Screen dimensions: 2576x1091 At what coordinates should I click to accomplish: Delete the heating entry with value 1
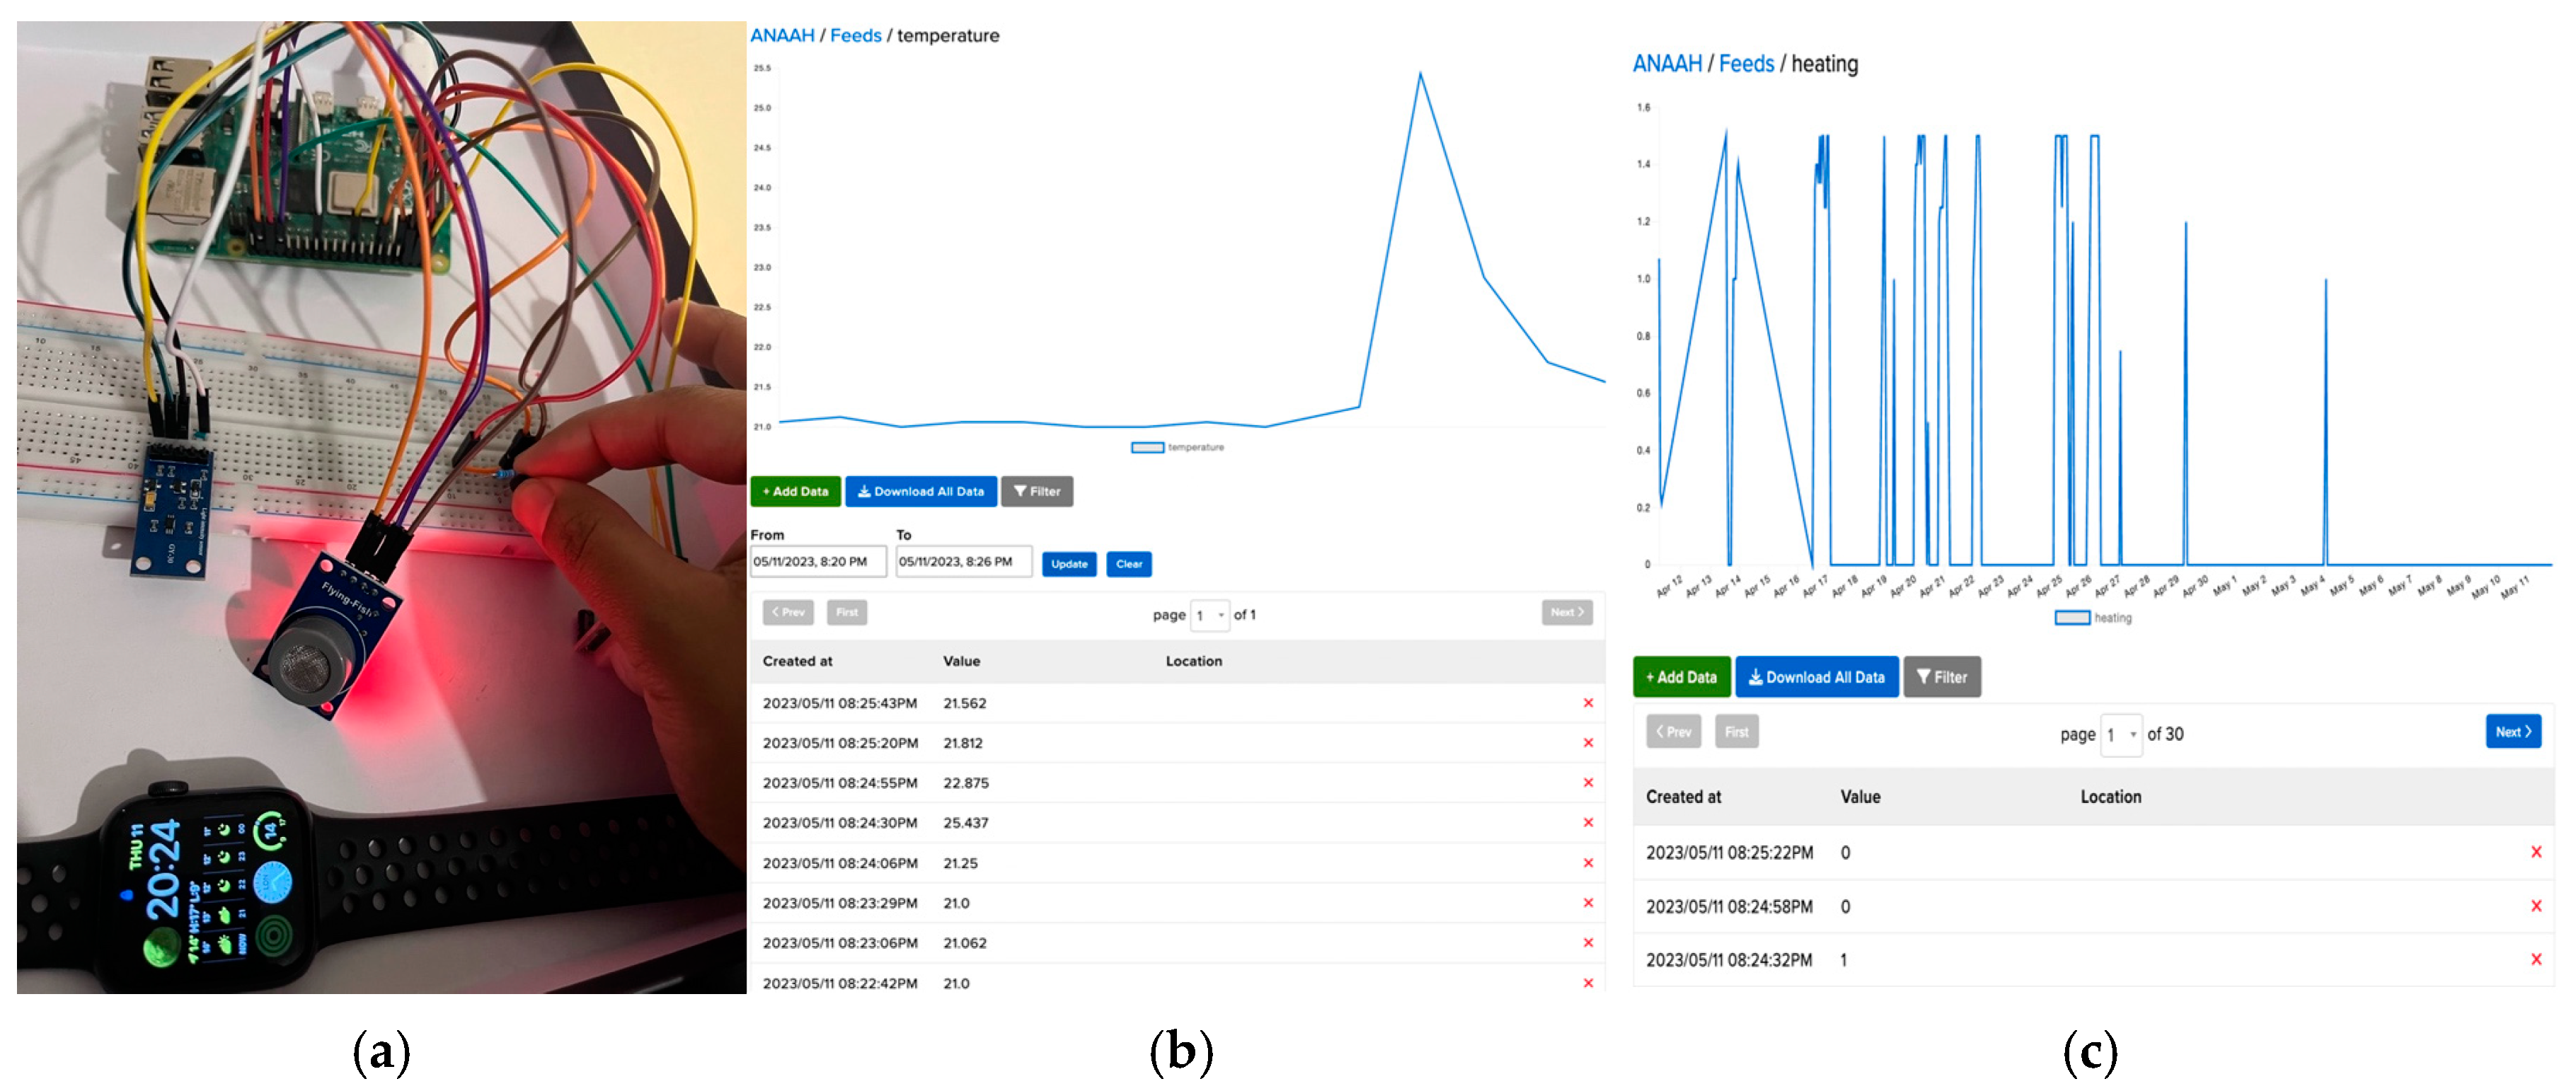2535,959
